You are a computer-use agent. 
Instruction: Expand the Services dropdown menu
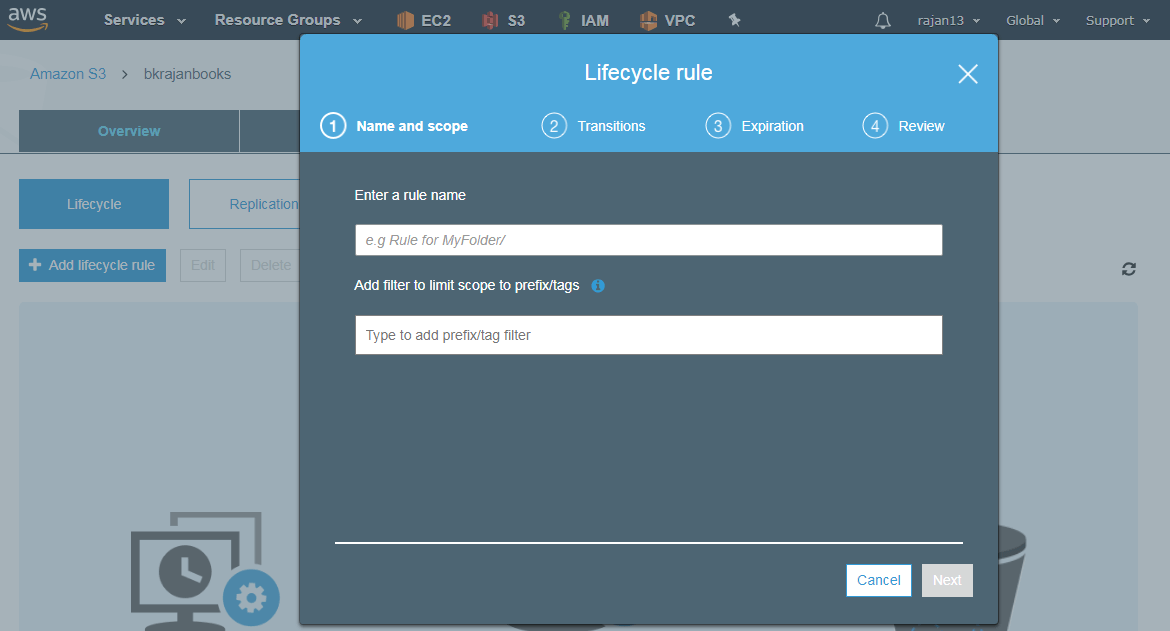point(145,20)
